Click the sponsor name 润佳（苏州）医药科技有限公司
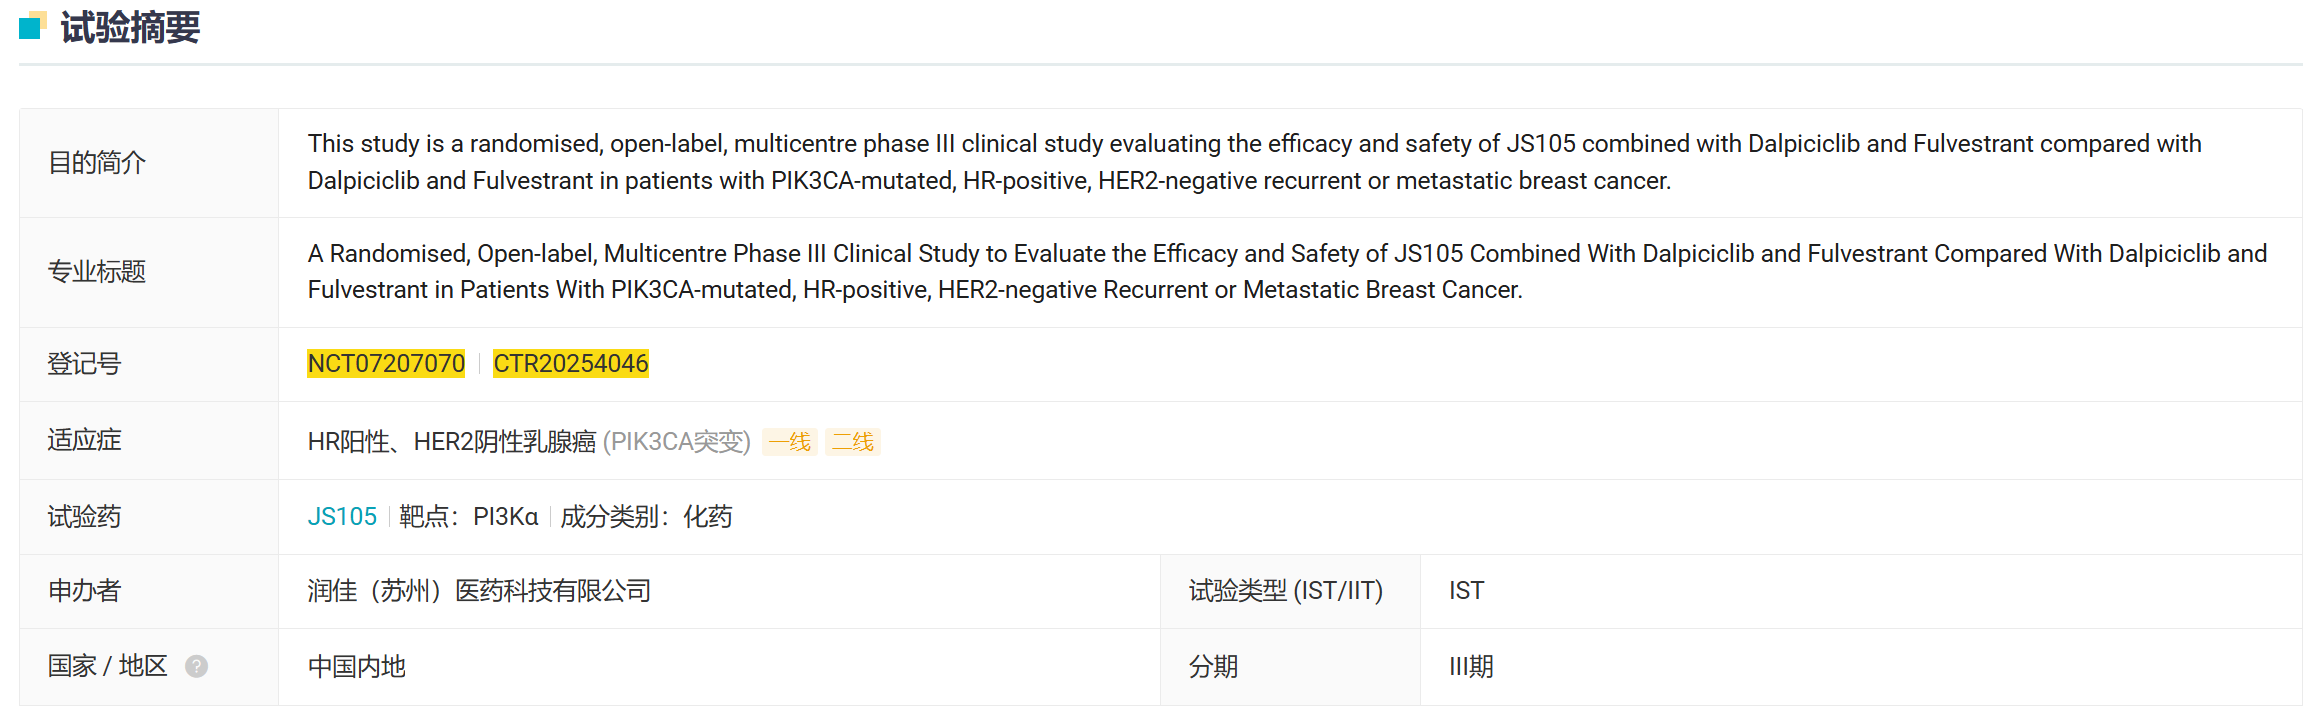 (479, 591)
